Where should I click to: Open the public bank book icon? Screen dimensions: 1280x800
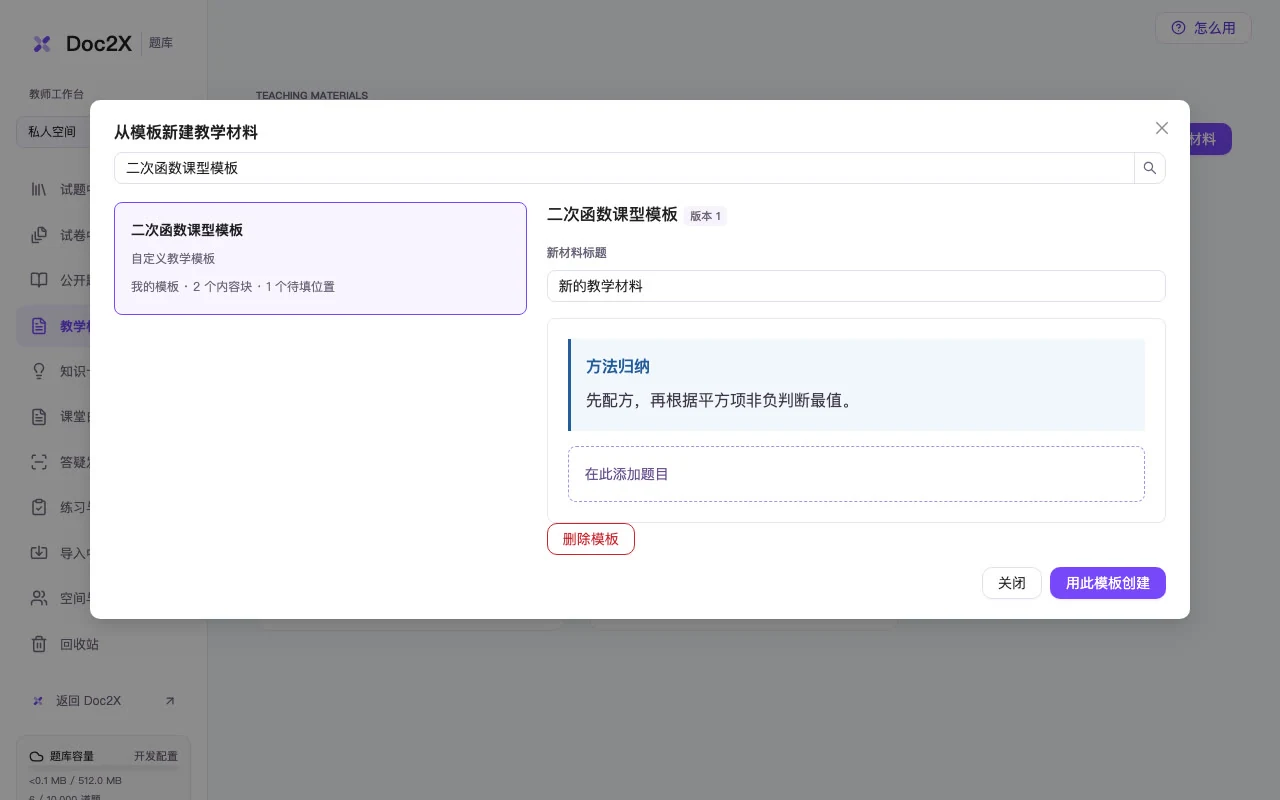(x=39, y=280)
